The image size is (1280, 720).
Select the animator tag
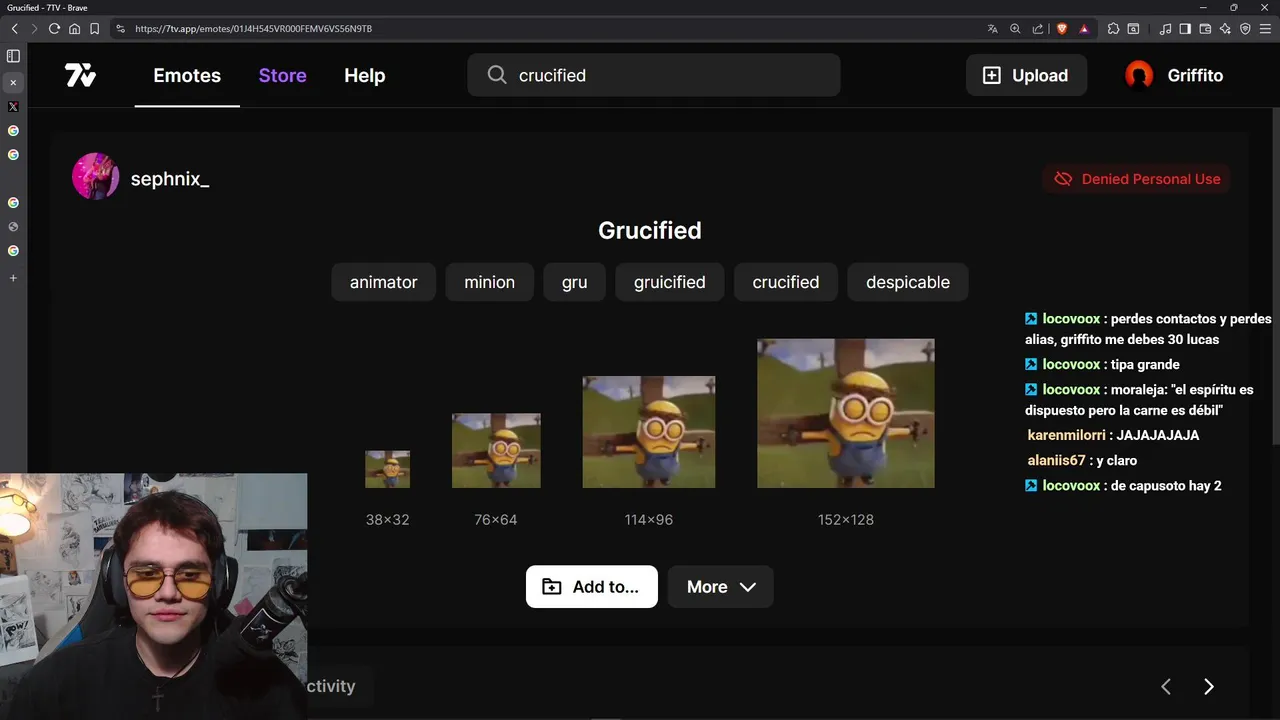coord(383,282)
